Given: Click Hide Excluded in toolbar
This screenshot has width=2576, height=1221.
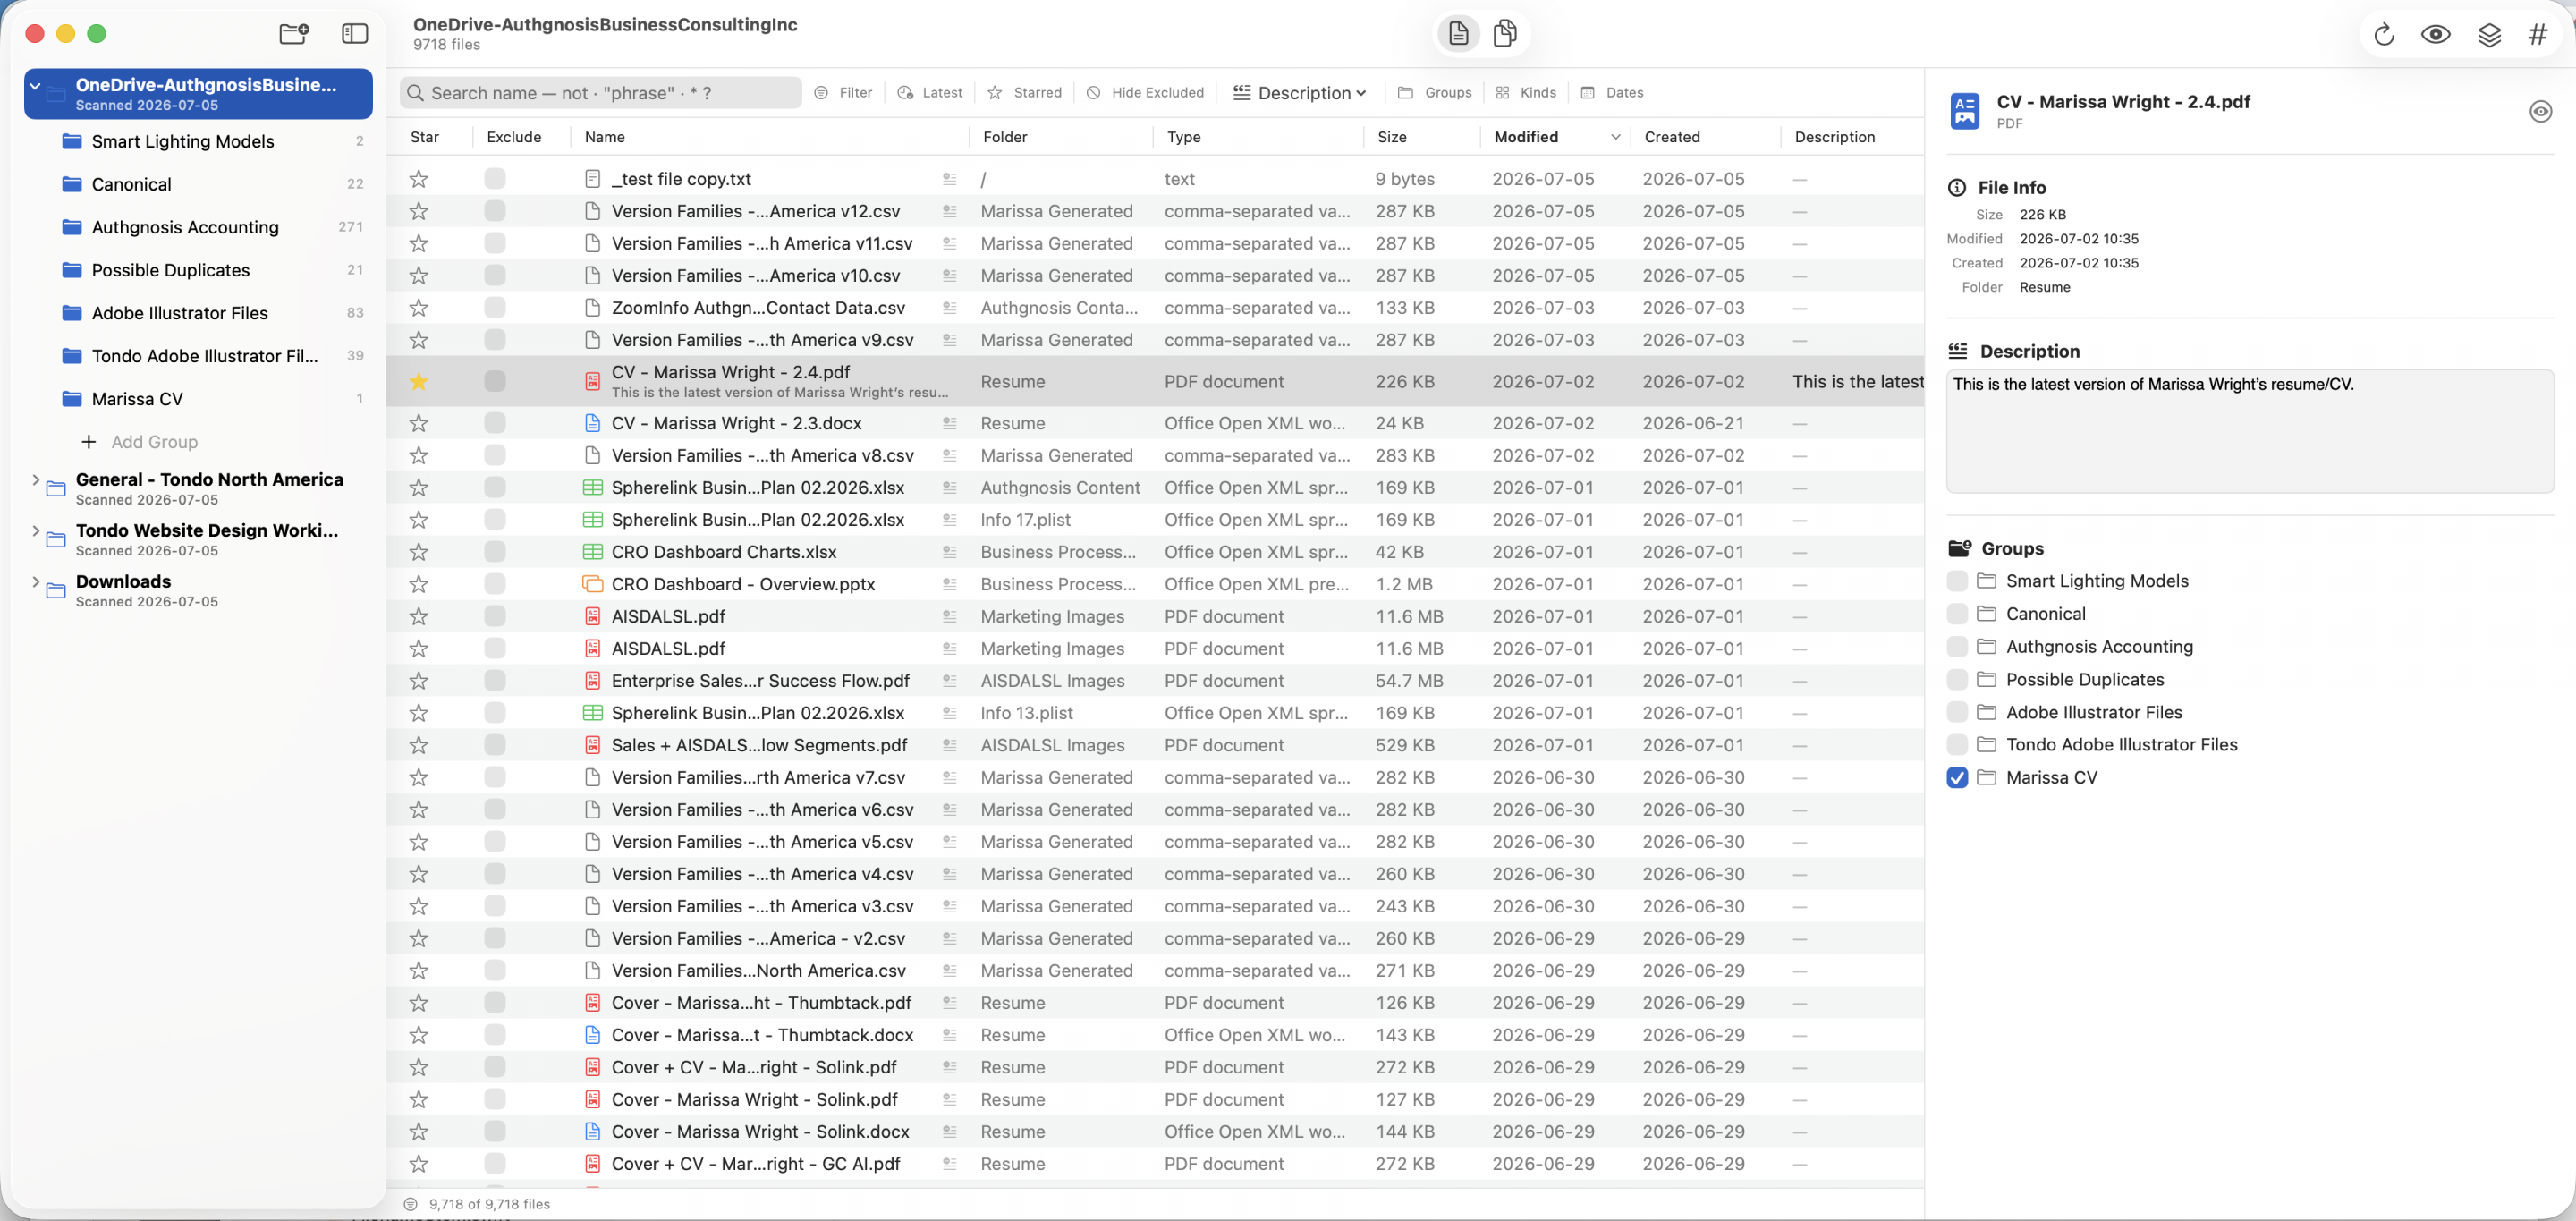Looking at the screenshot, I should coord(1145,93).
